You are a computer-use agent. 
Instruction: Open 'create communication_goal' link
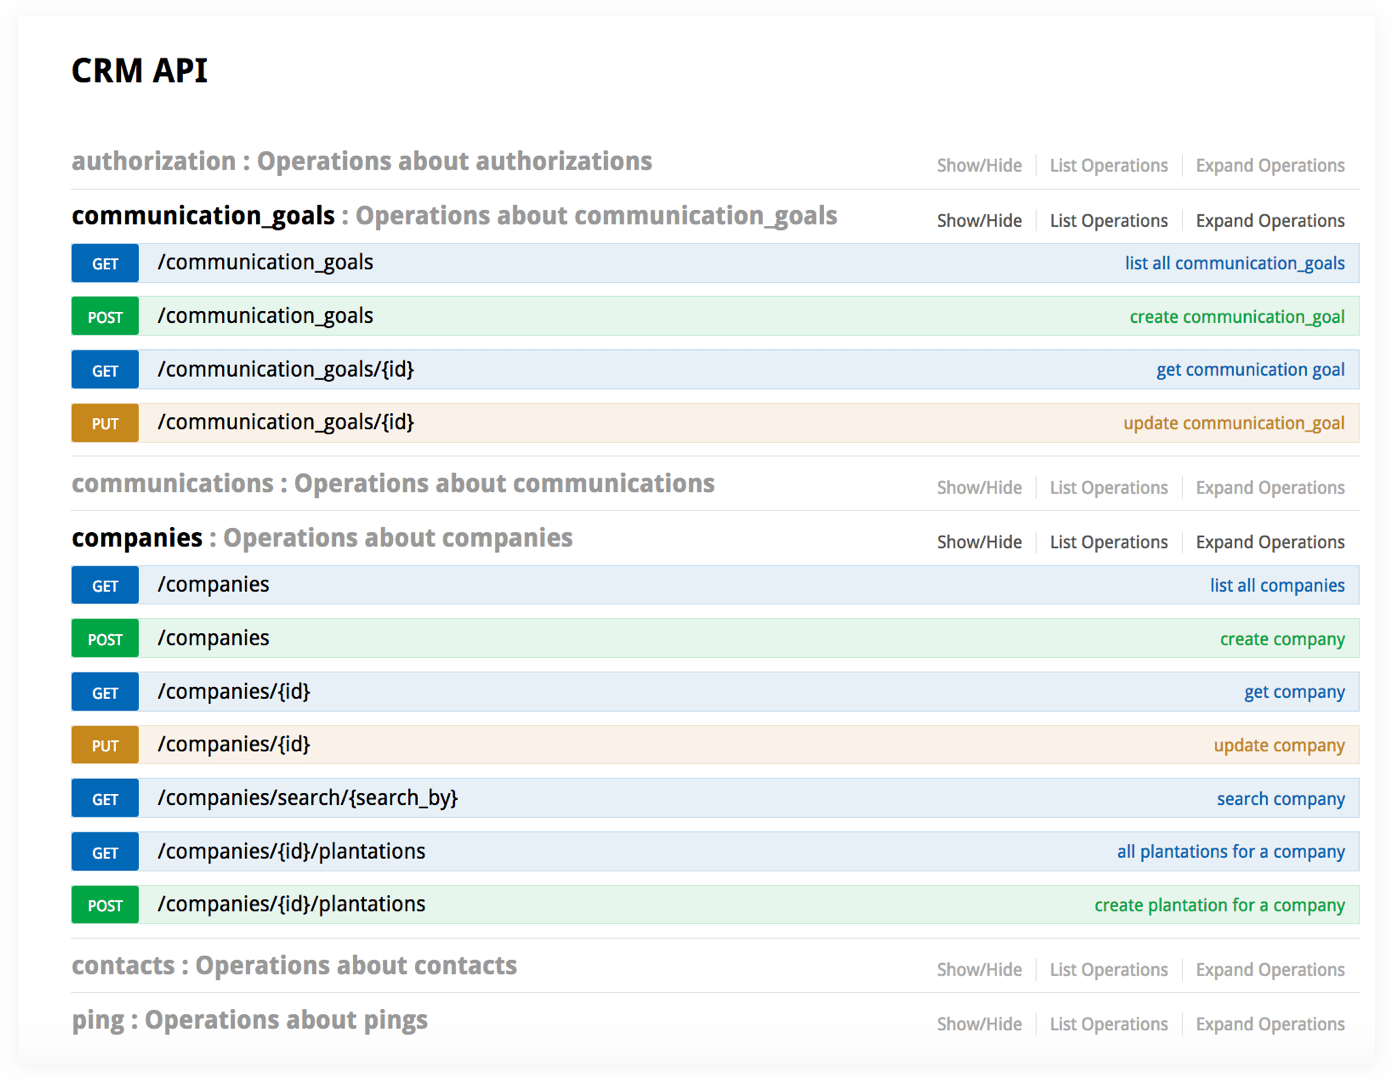pyautogui.click(x=1237, y=317)
